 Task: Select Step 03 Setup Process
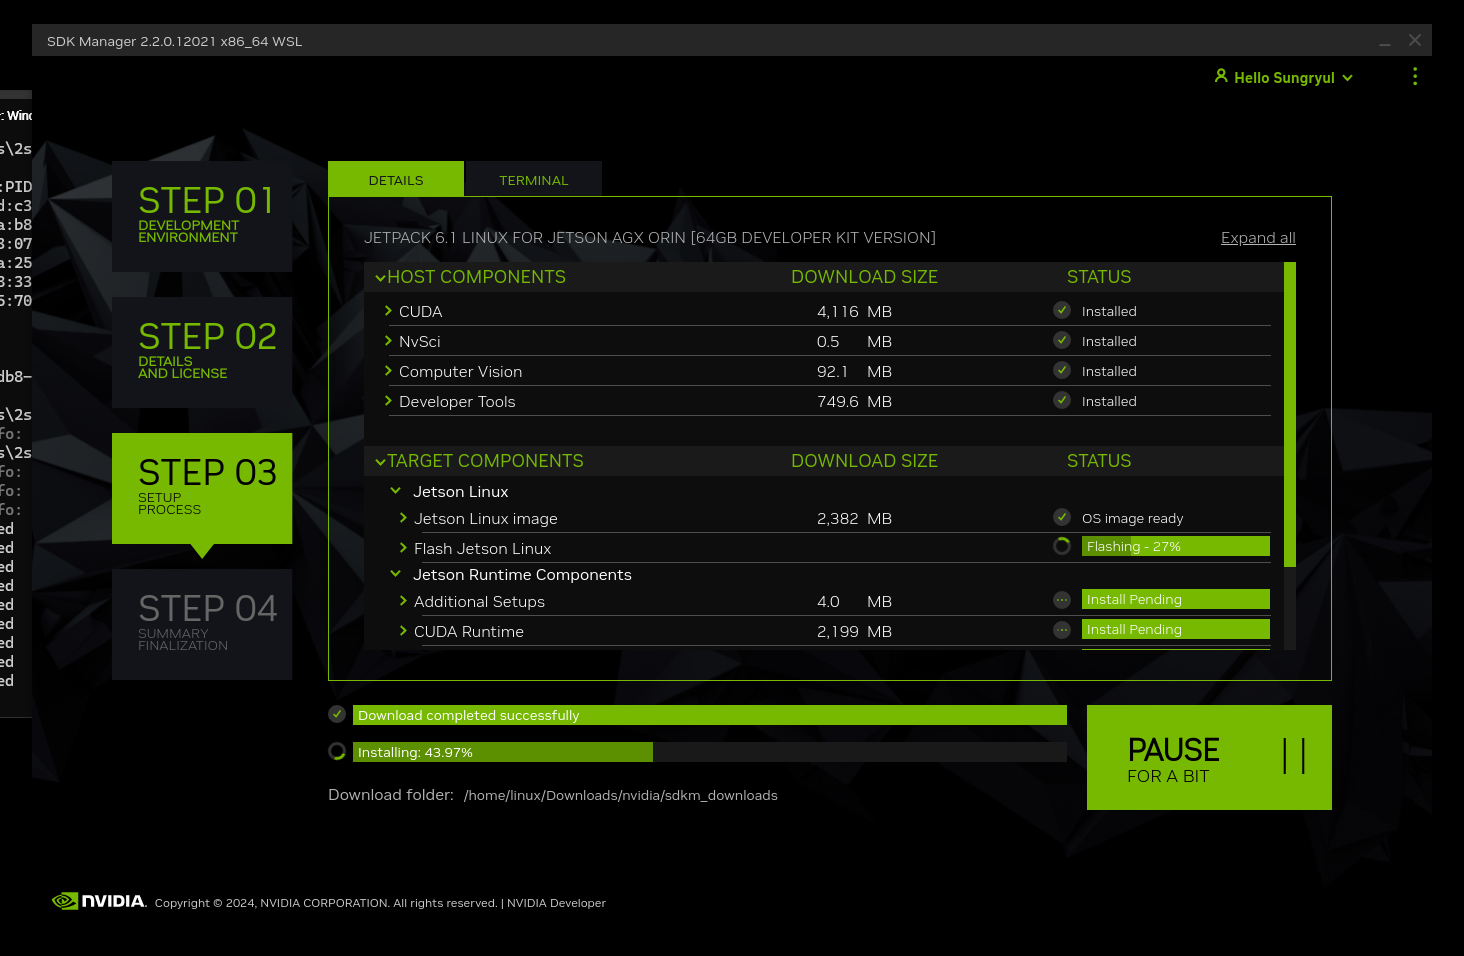pos(202,488)
